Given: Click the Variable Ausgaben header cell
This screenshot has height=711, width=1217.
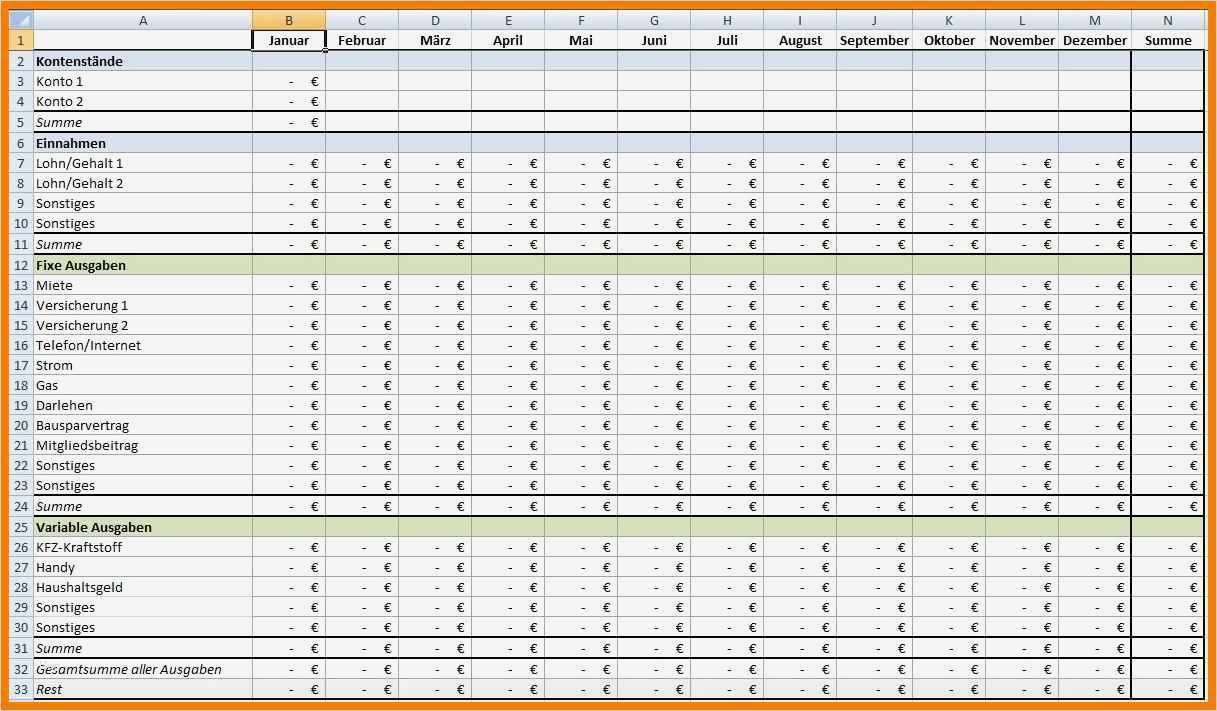Looking at the screenshot, I should [x=143, y=527].
